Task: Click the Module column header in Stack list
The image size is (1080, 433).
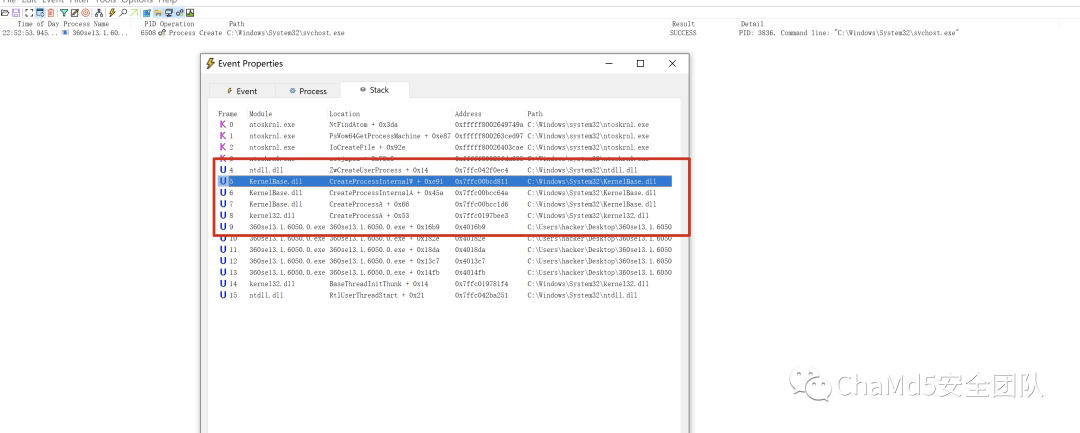Action: pos(261,114)
